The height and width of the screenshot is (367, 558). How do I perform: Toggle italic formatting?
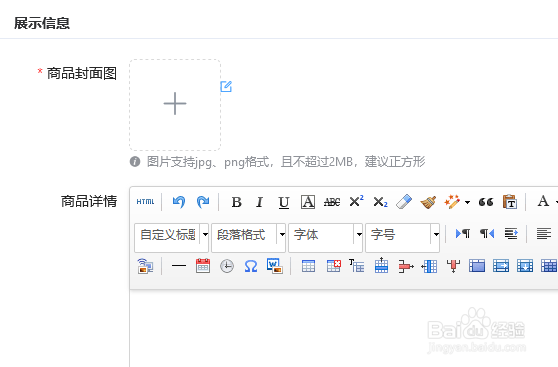260,202
